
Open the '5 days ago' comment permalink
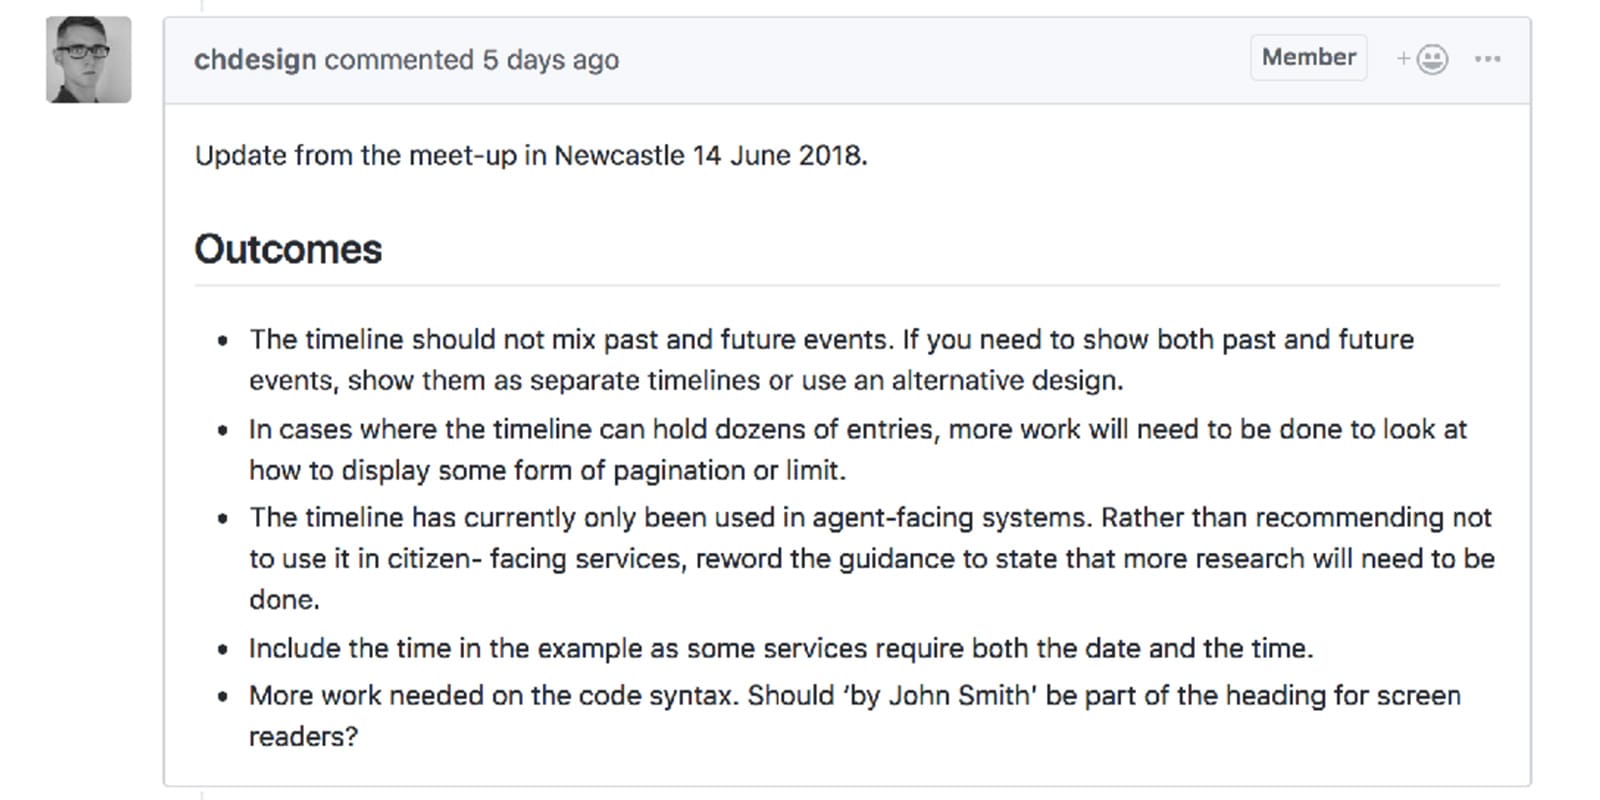(x=550, y=59)
